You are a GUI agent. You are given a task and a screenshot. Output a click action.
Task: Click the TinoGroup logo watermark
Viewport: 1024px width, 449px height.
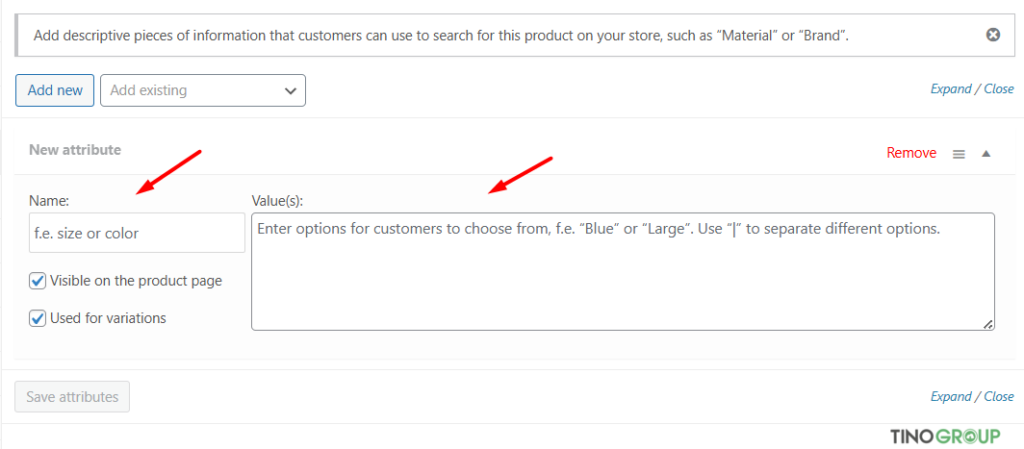click(x=945, y=437)
